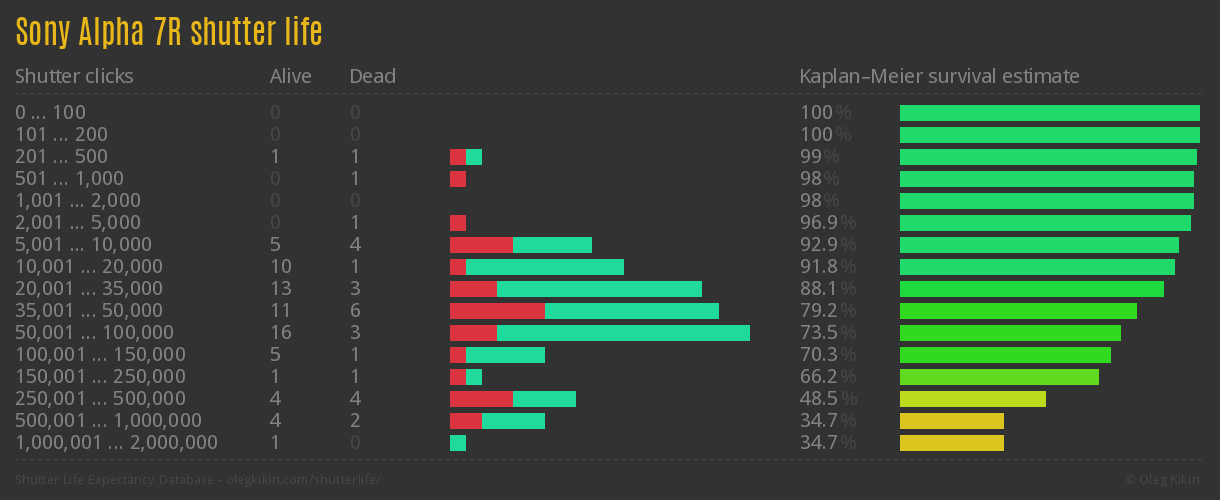Click the "Dead" column header
Screen dimensions: 1220x500
(372, 76)
